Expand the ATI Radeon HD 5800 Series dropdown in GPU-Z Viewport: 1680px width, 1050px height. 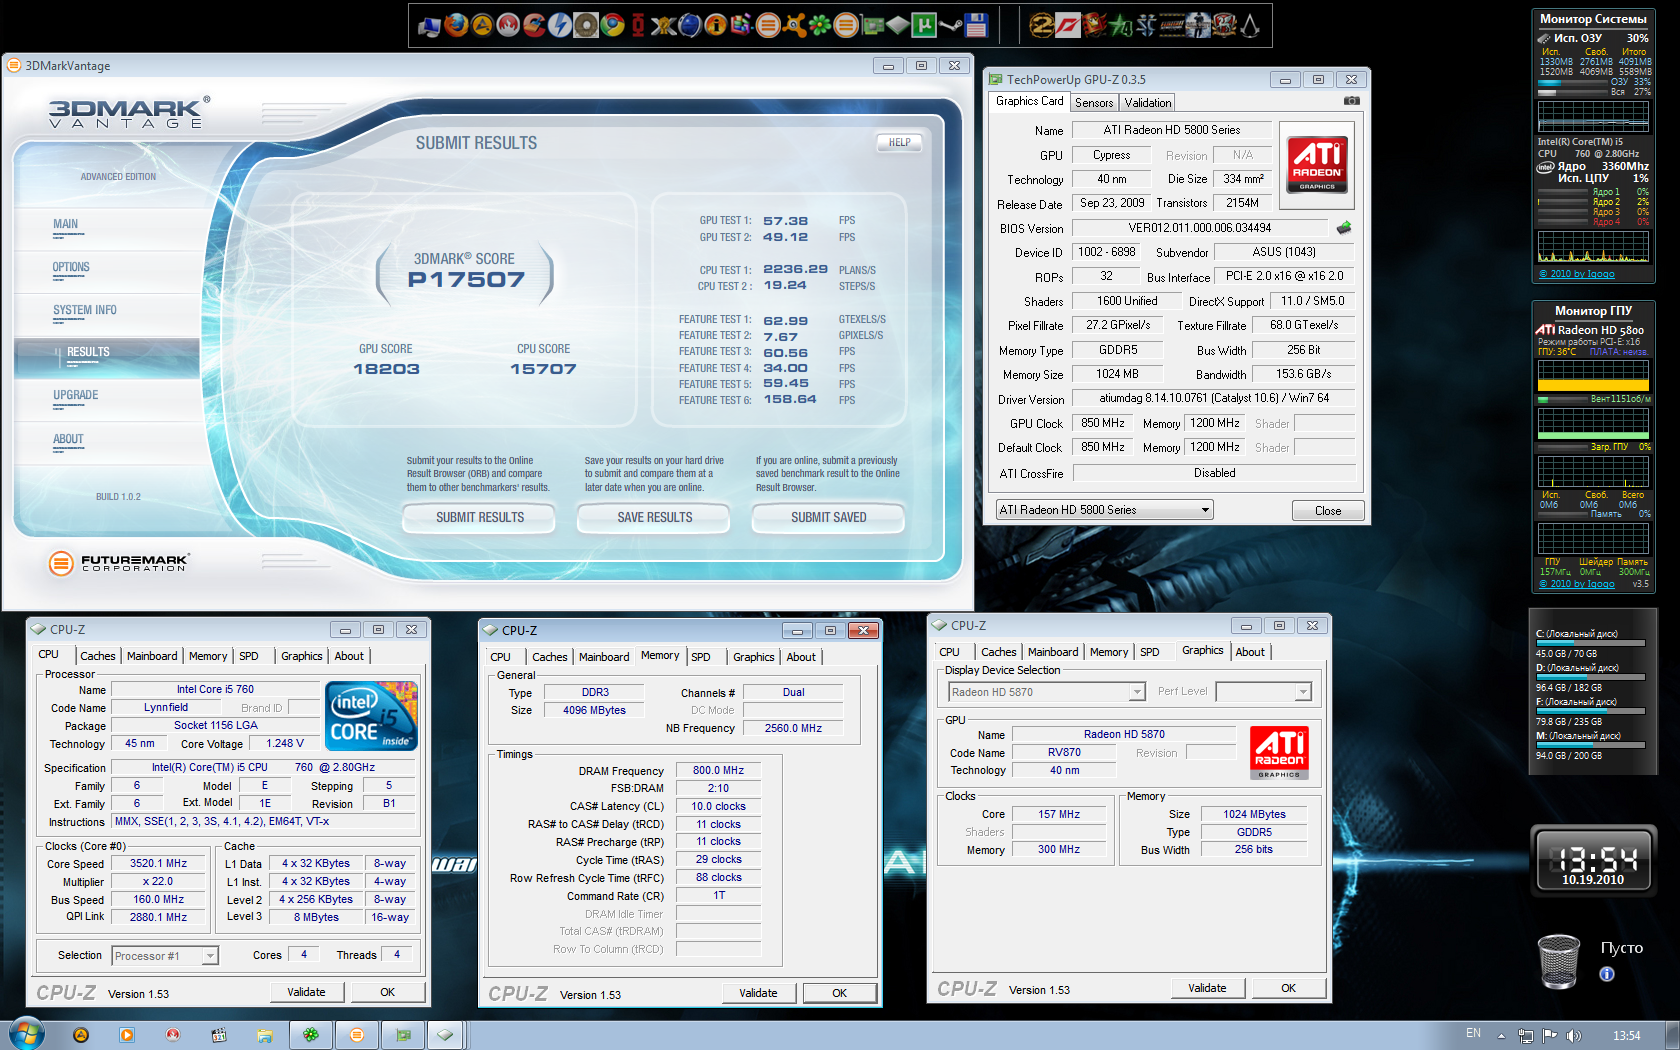[1104, 510]
